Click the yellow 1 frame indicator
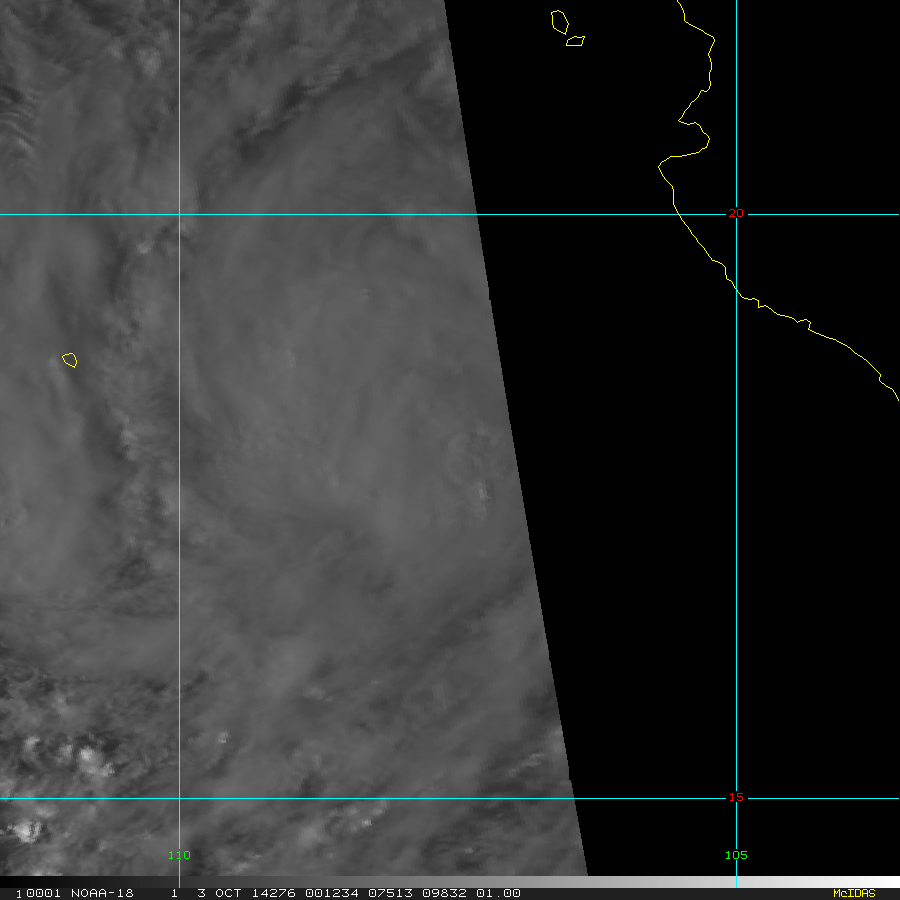 (18, 894)
